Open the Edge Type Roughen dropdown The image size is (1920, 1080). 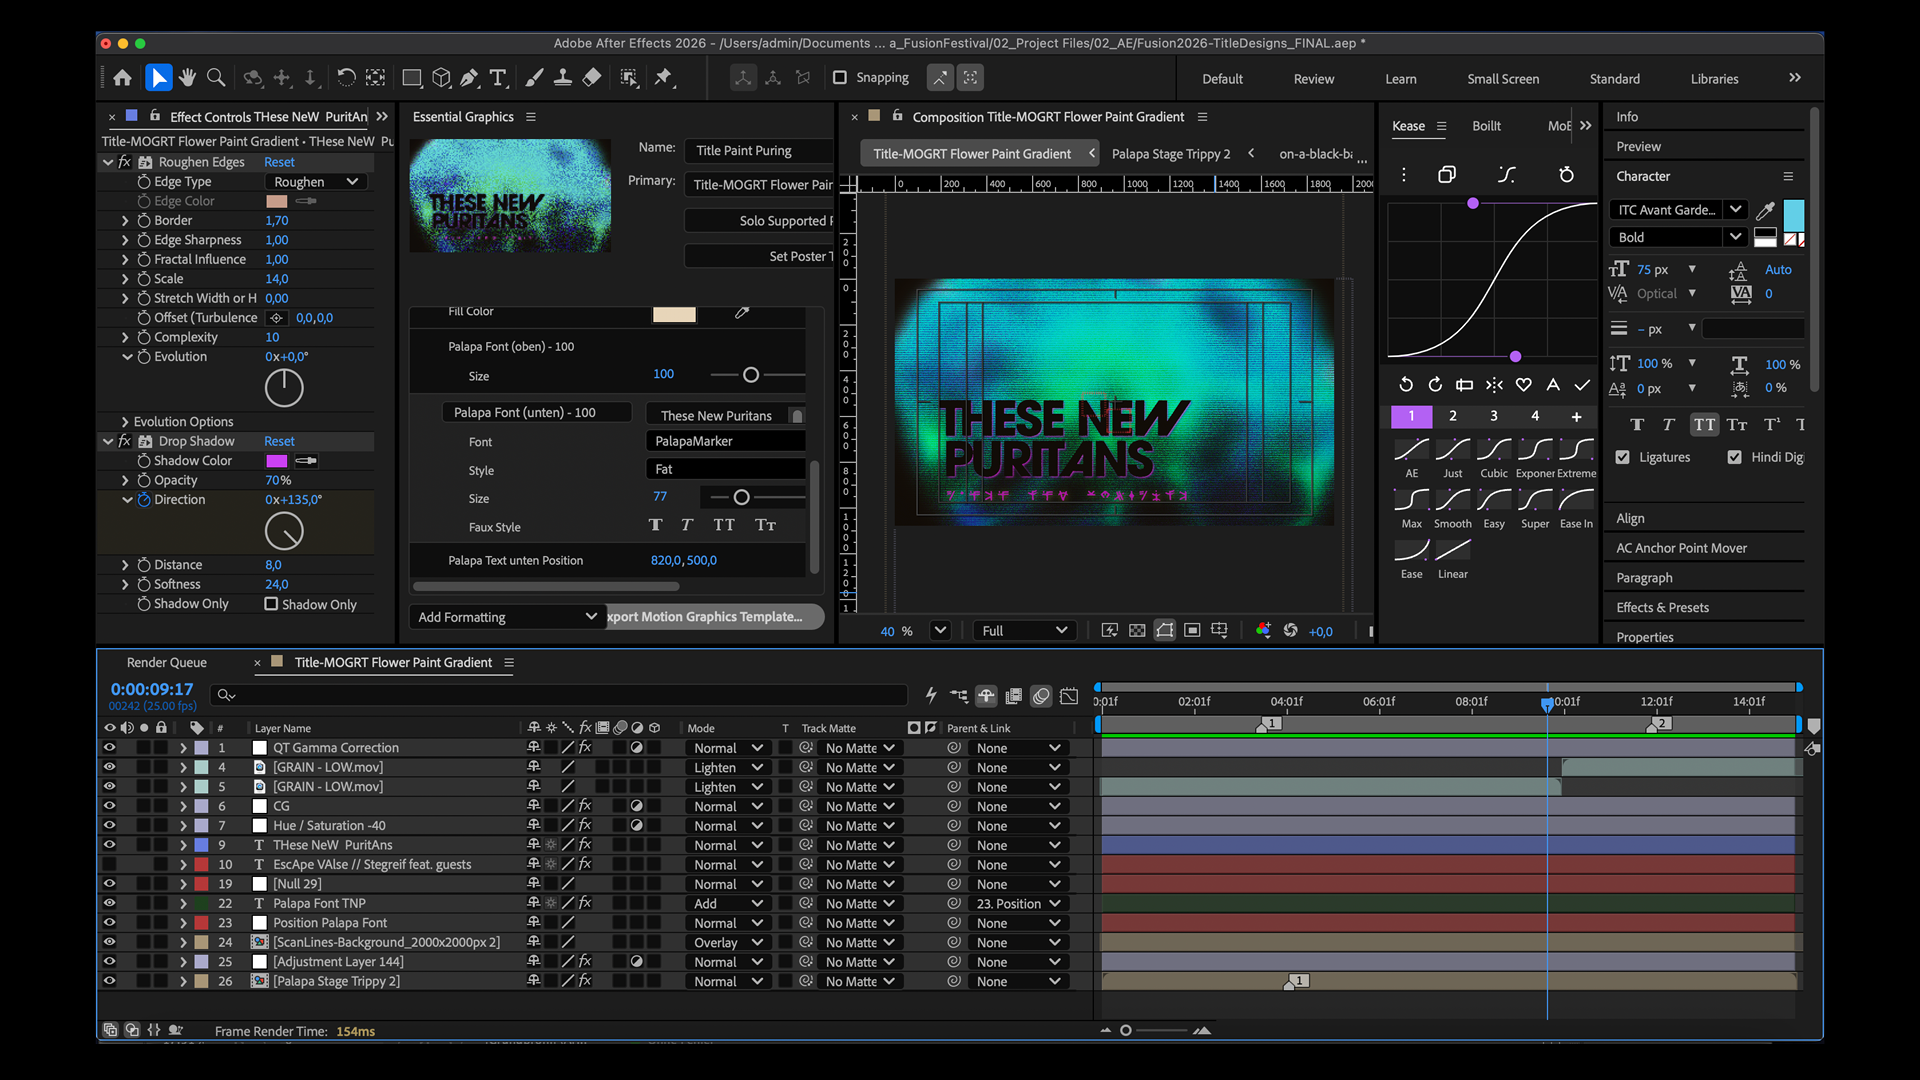(316, 182)
